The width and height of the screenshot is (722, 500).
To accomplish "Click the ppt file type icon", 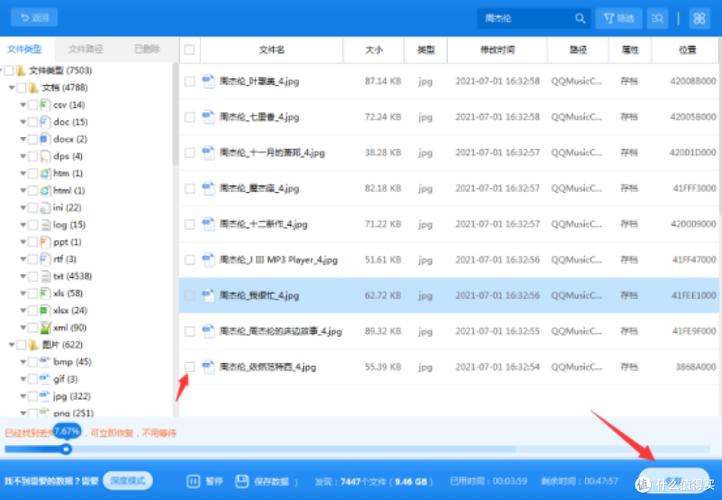I will pos(45,242).
